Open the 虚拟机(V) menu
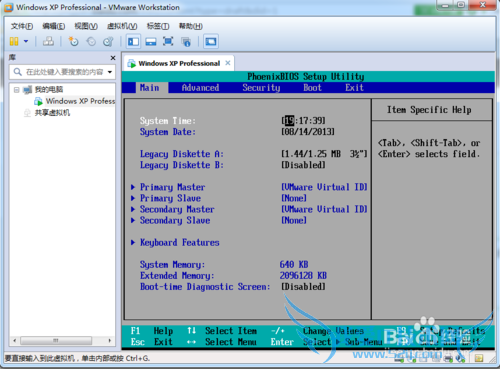This screenshot has width=500, height=369. pyautogui.click(x=122, y=26)
